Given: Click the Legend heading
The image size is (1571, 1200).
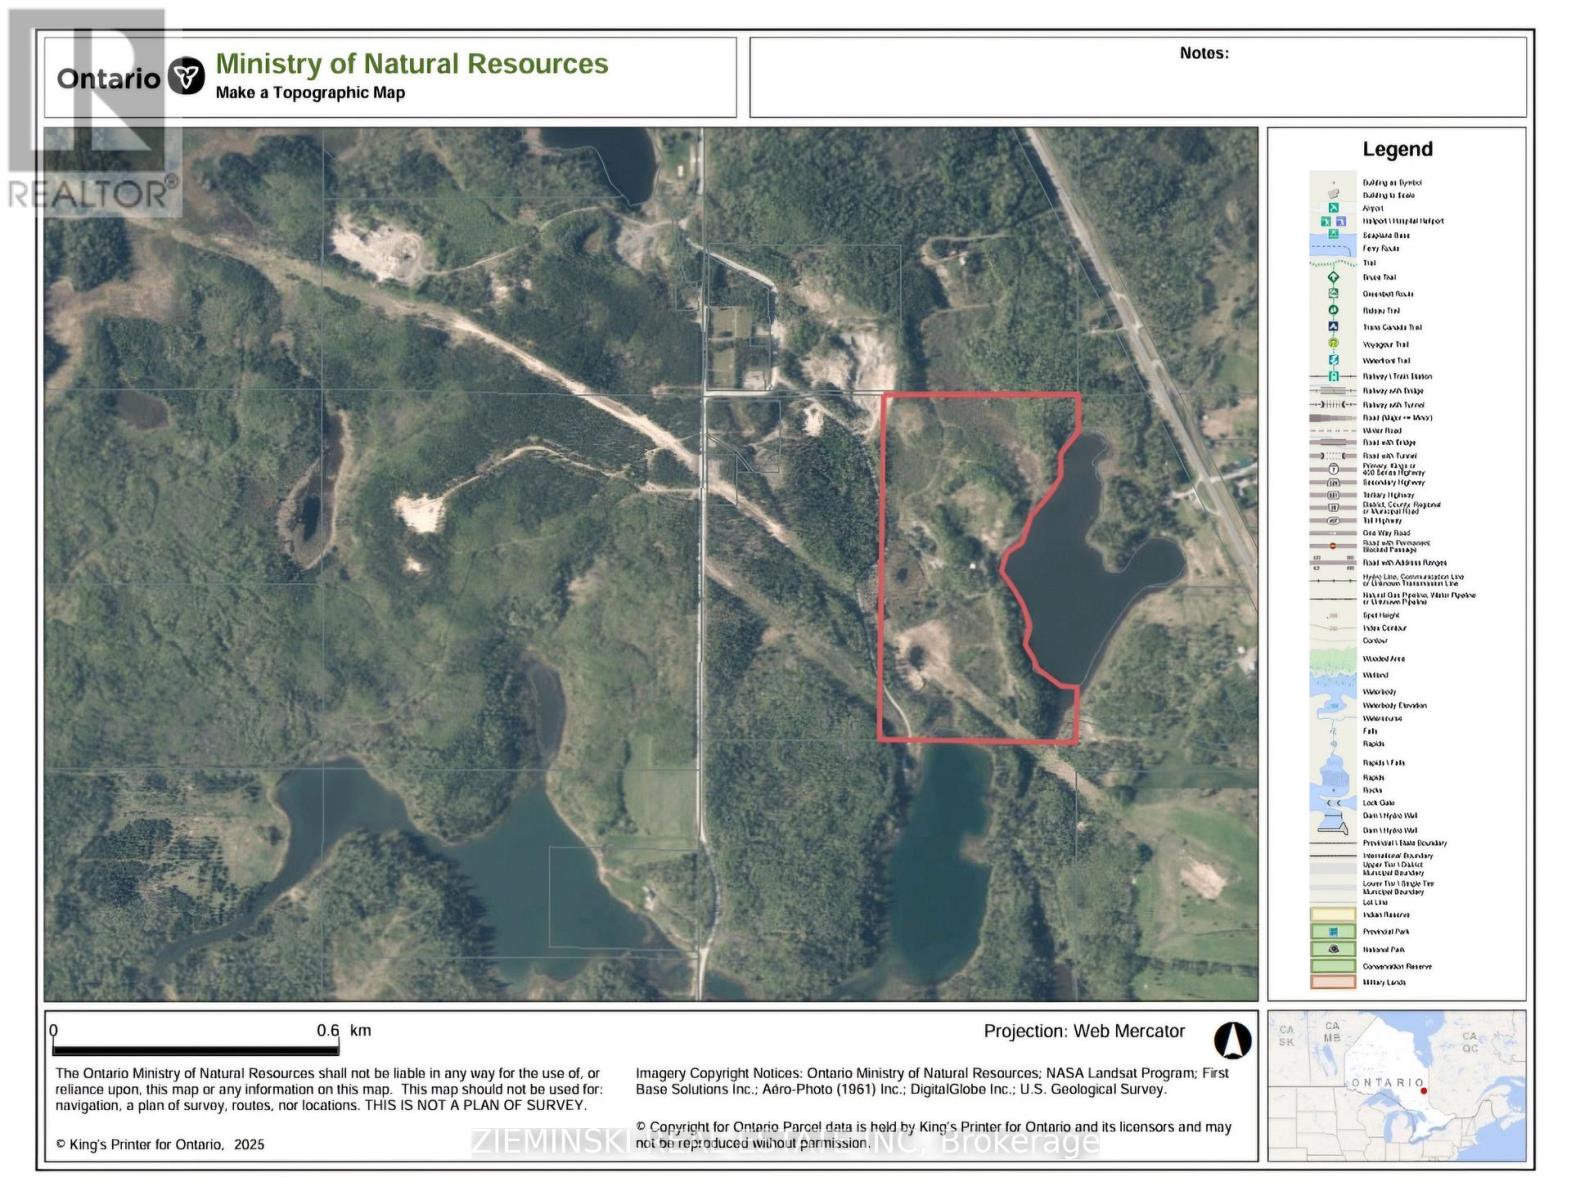Looking at the screenshot, I should [x=1397, y=149].
